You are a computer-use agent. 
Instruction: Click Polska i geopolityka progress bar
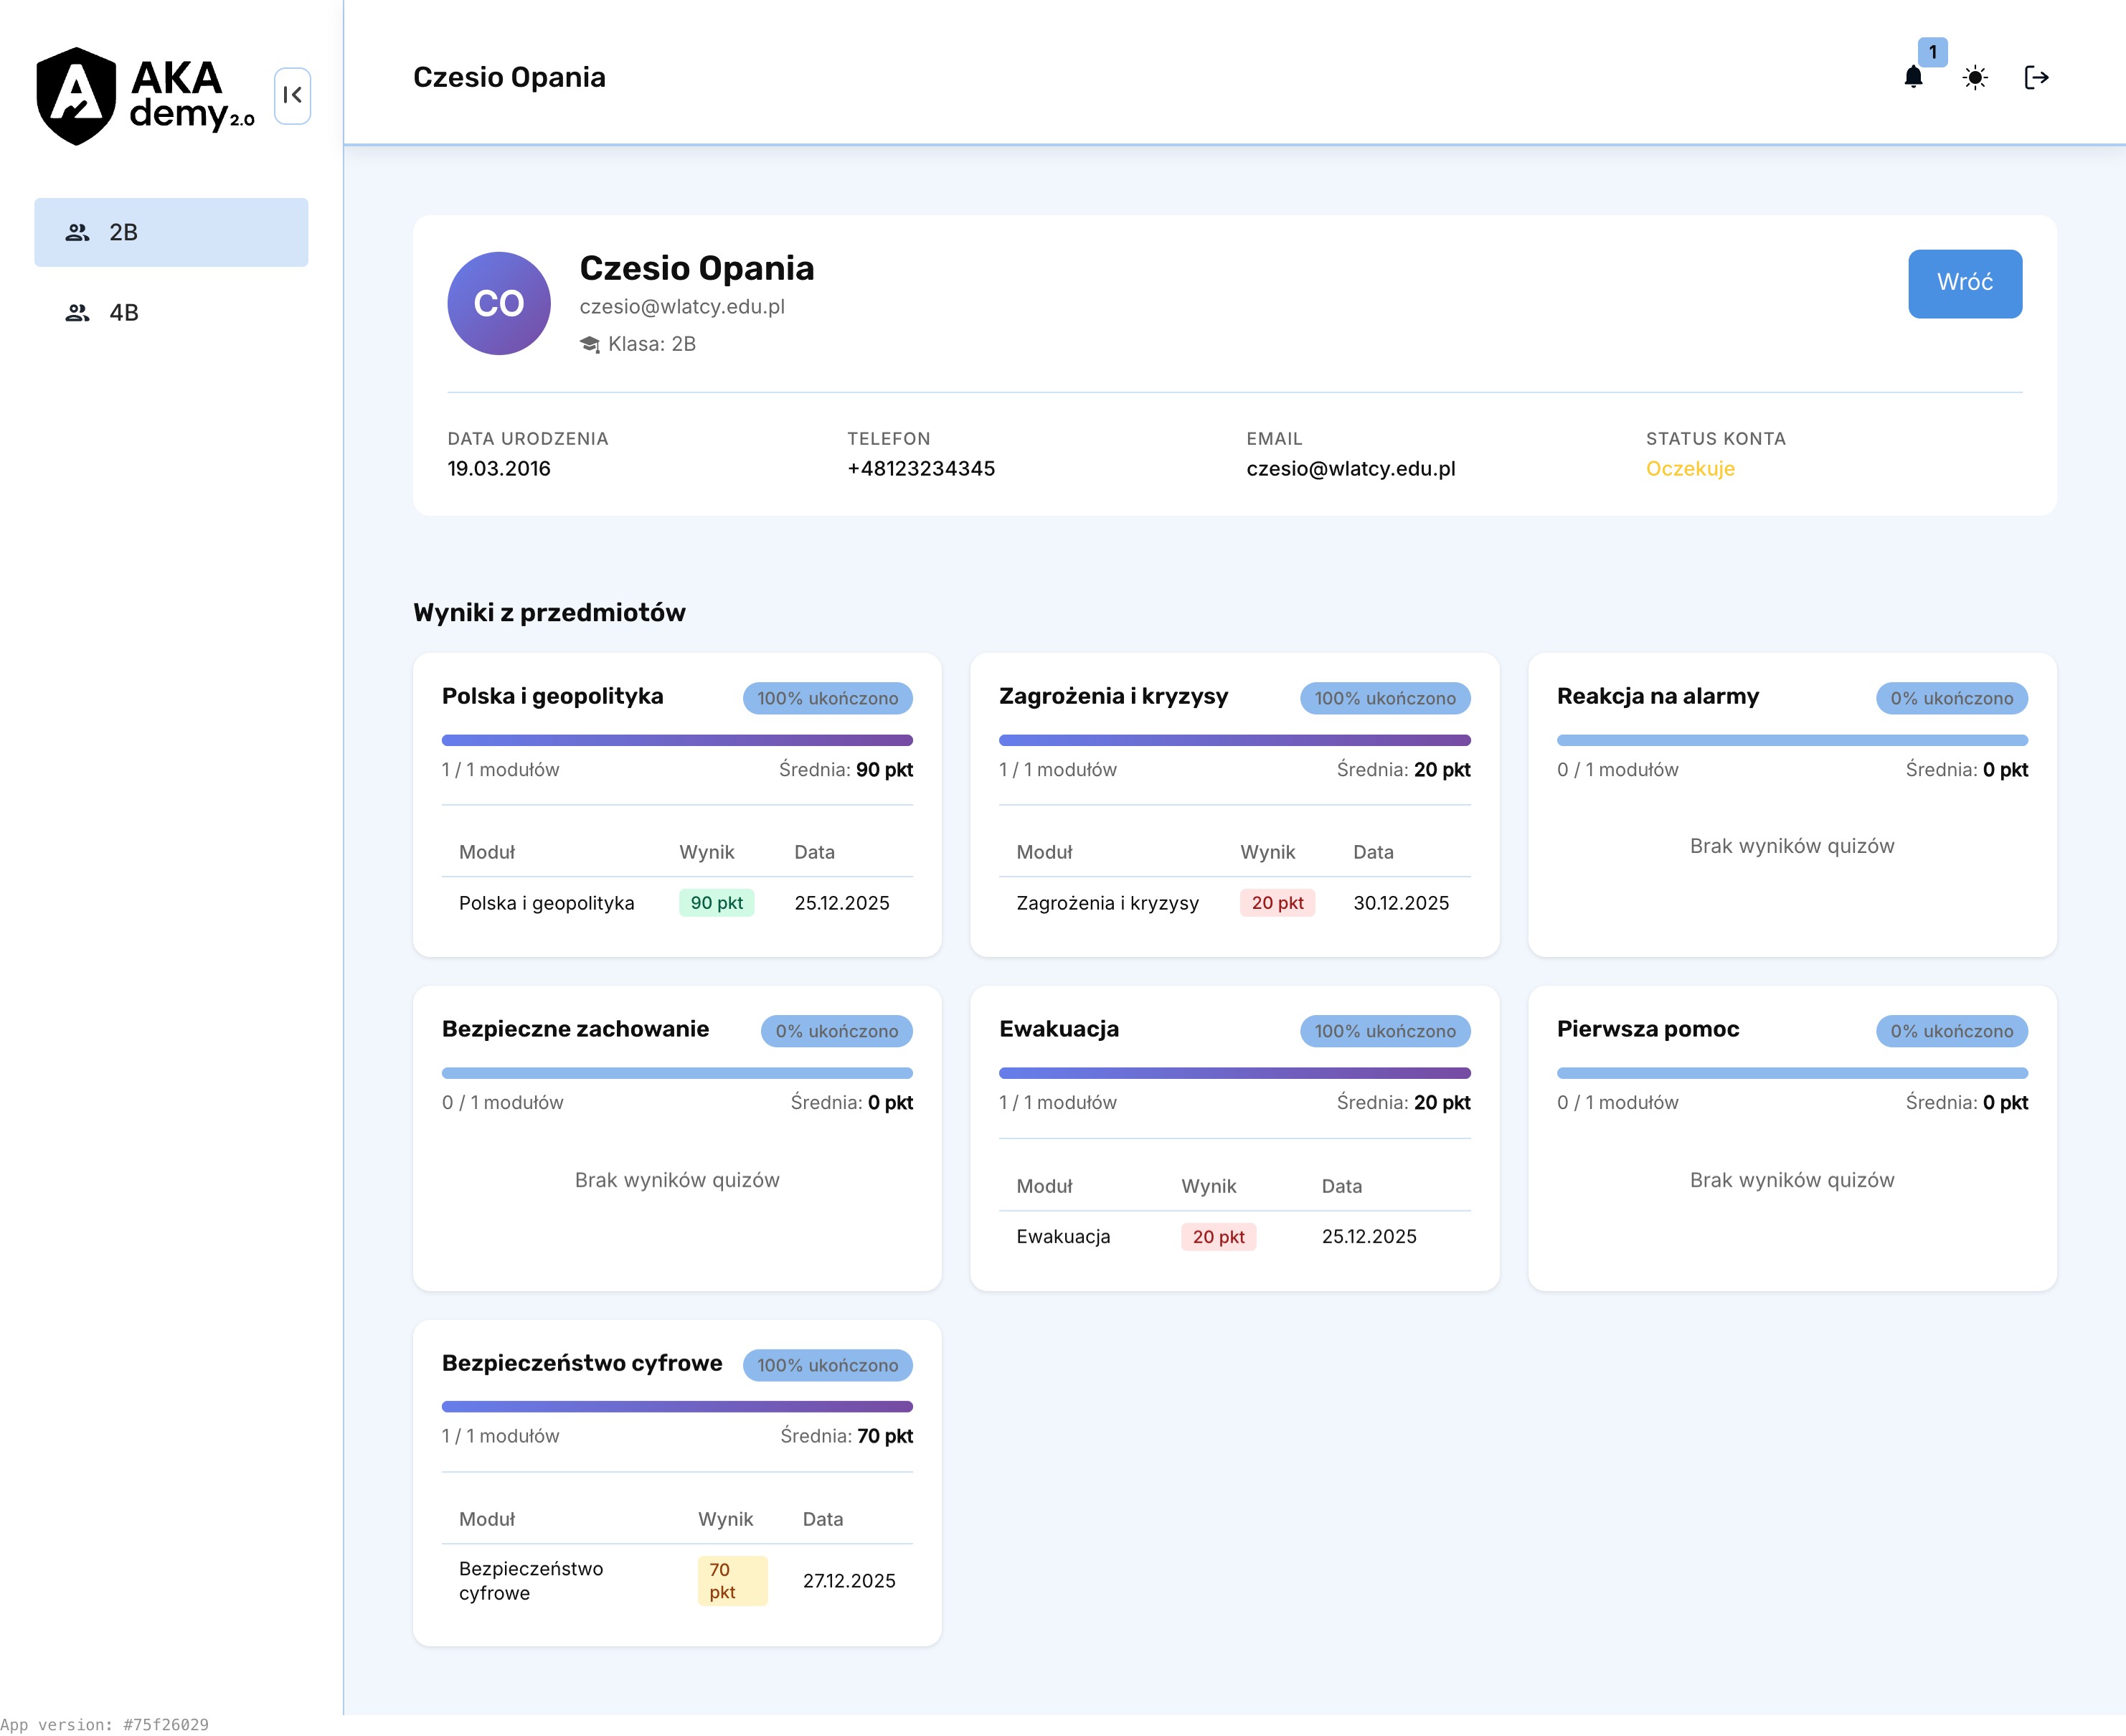(677, 740)
